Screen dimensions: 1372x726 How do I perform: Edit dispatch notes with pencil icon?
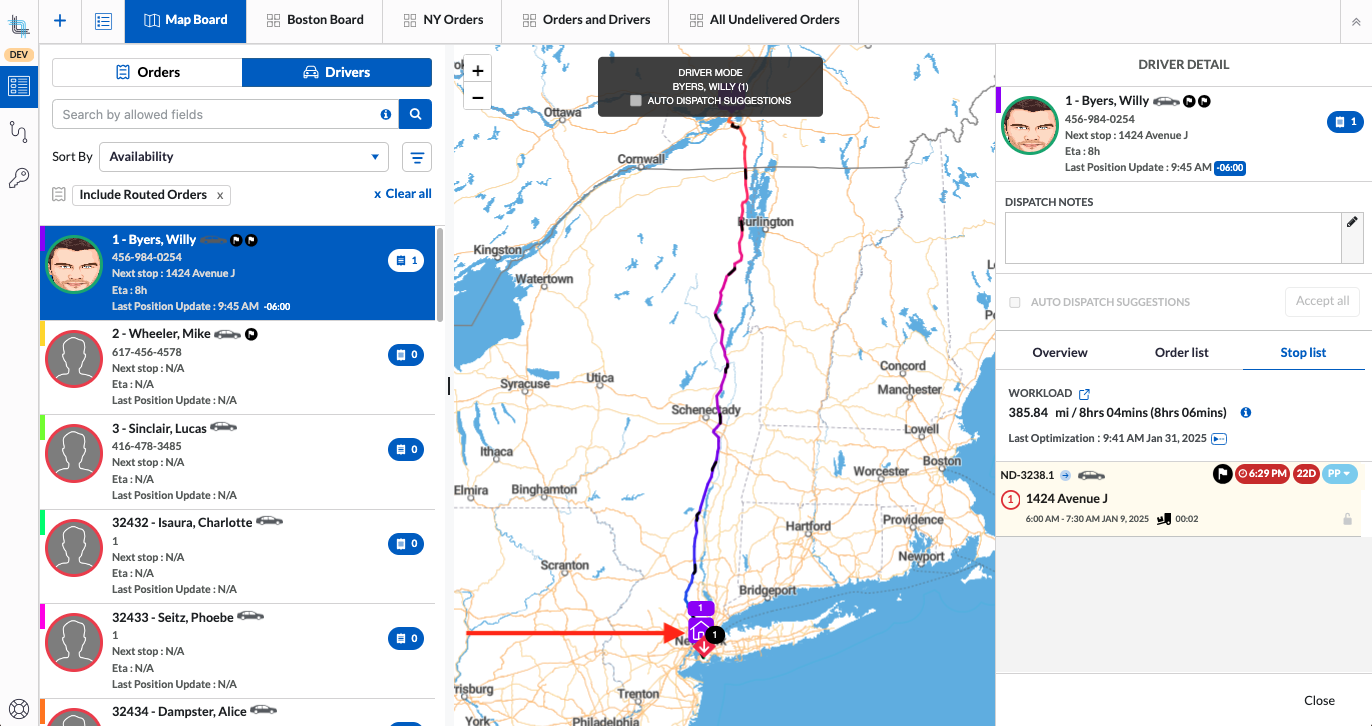tap(1352, 222)
